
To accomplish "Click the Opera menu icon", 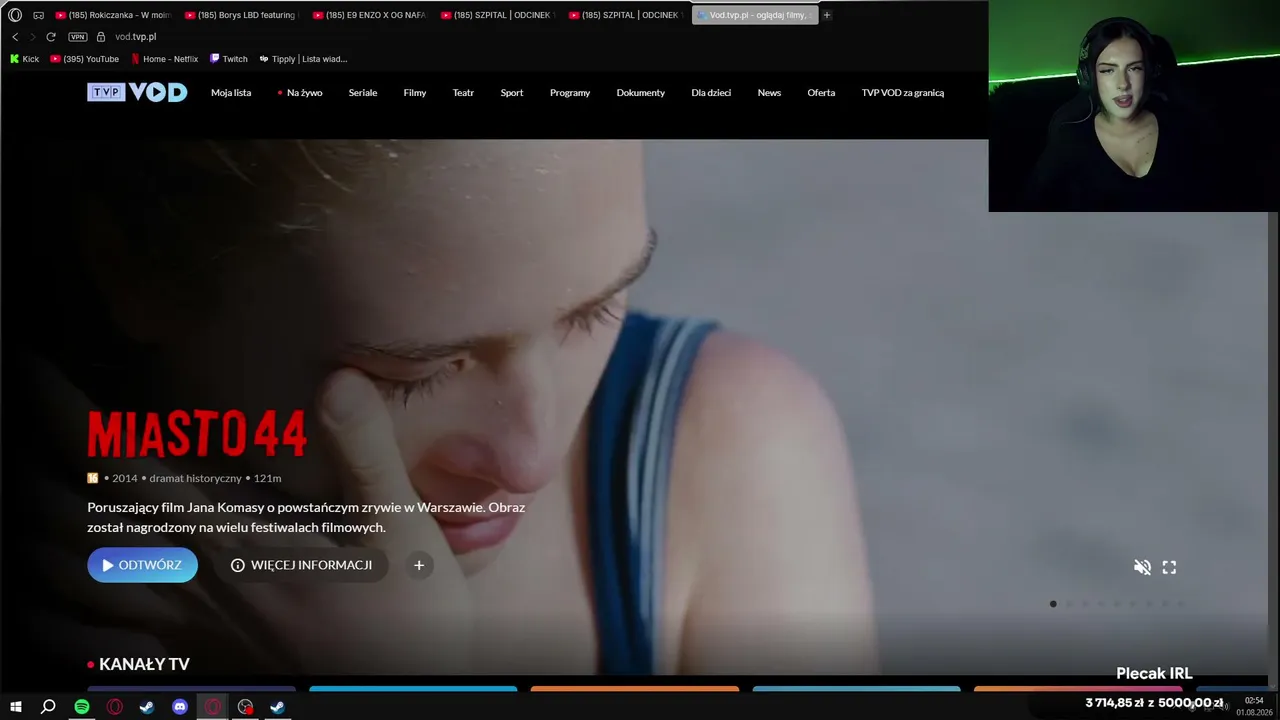I will pos(15,15).
